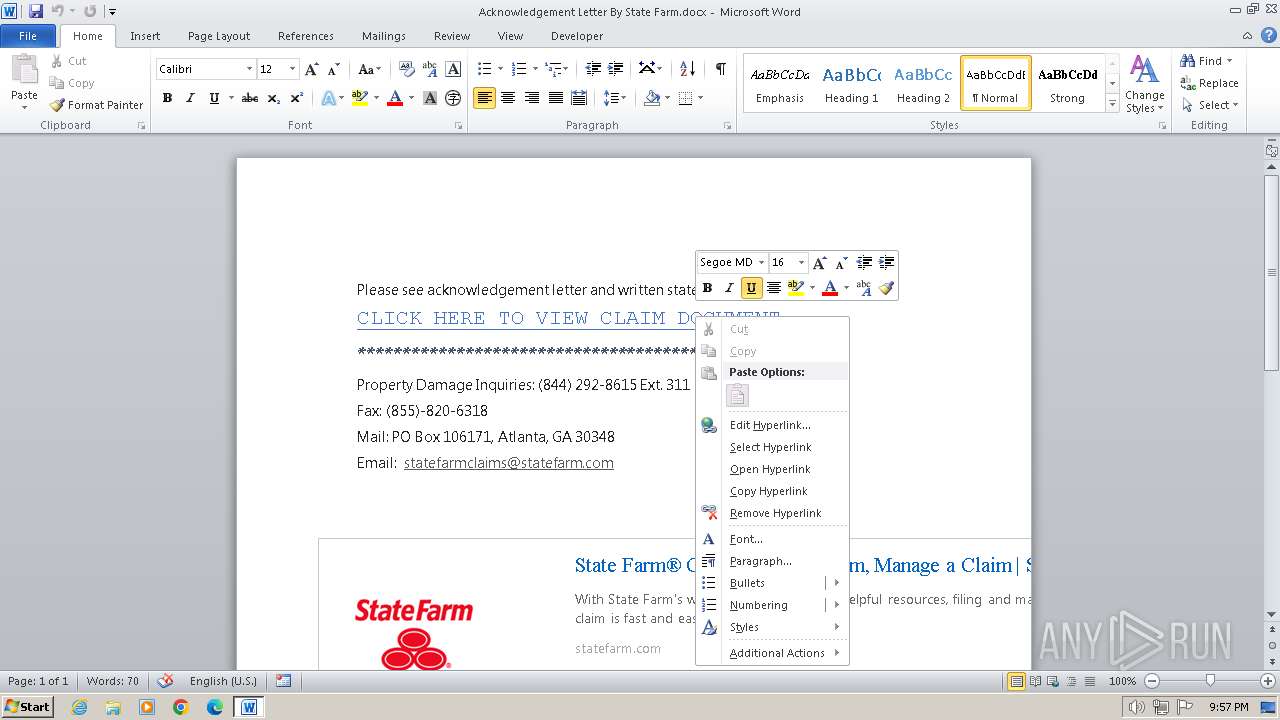Apply subscript formatting
Image resolution: width=1280 pixels, height=720 pixels.
point(274,98)
